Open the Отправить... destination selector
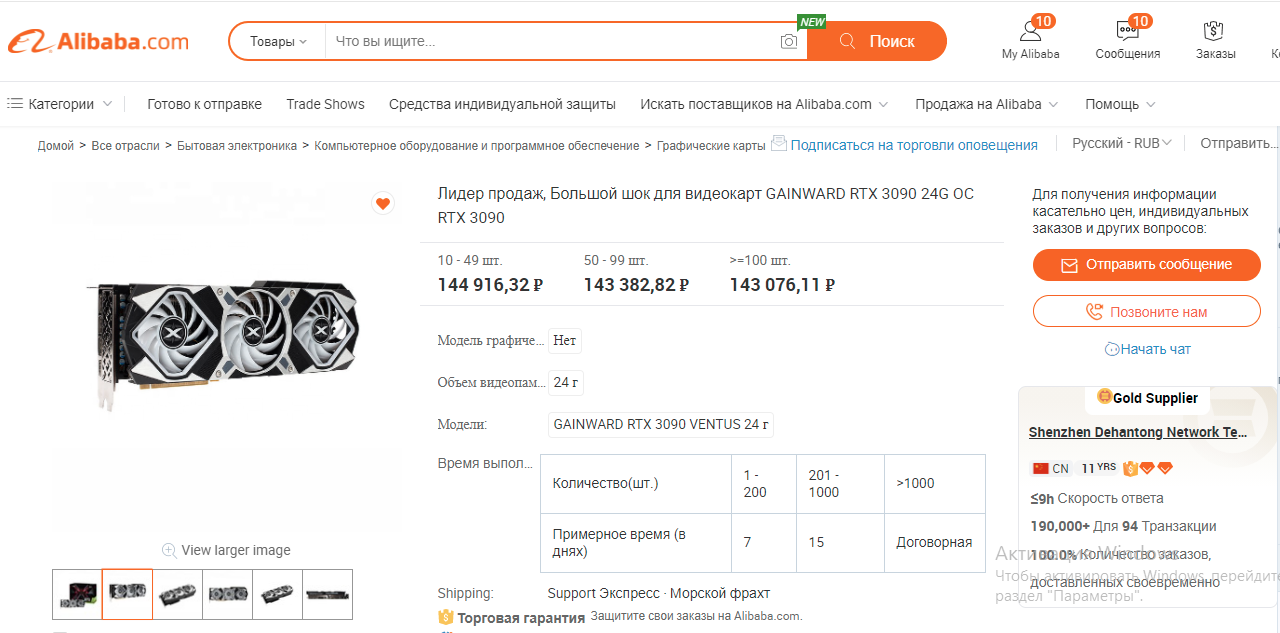This screenshot has height=633, width=1280. (x=1239, y=143)
